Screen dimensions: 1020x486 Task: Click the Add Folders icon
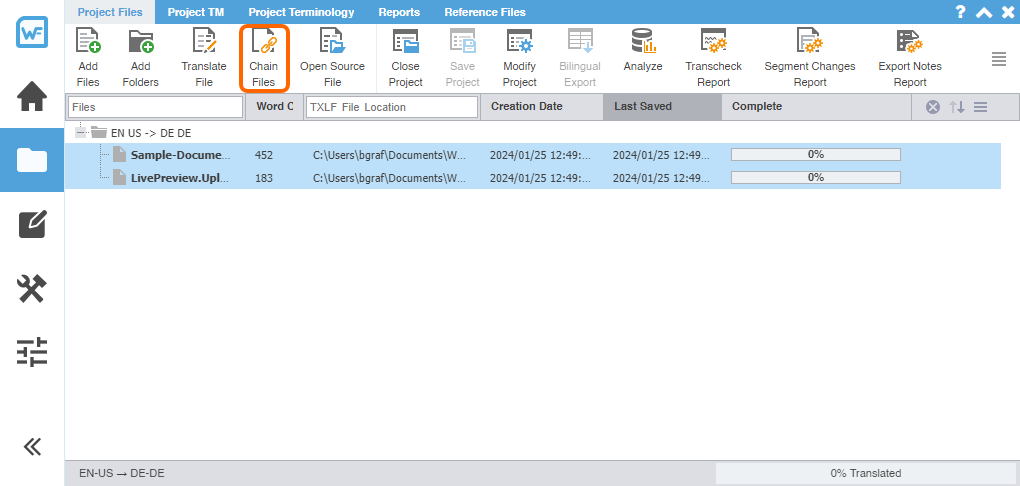pyautogui.click(x=140, y=43)
